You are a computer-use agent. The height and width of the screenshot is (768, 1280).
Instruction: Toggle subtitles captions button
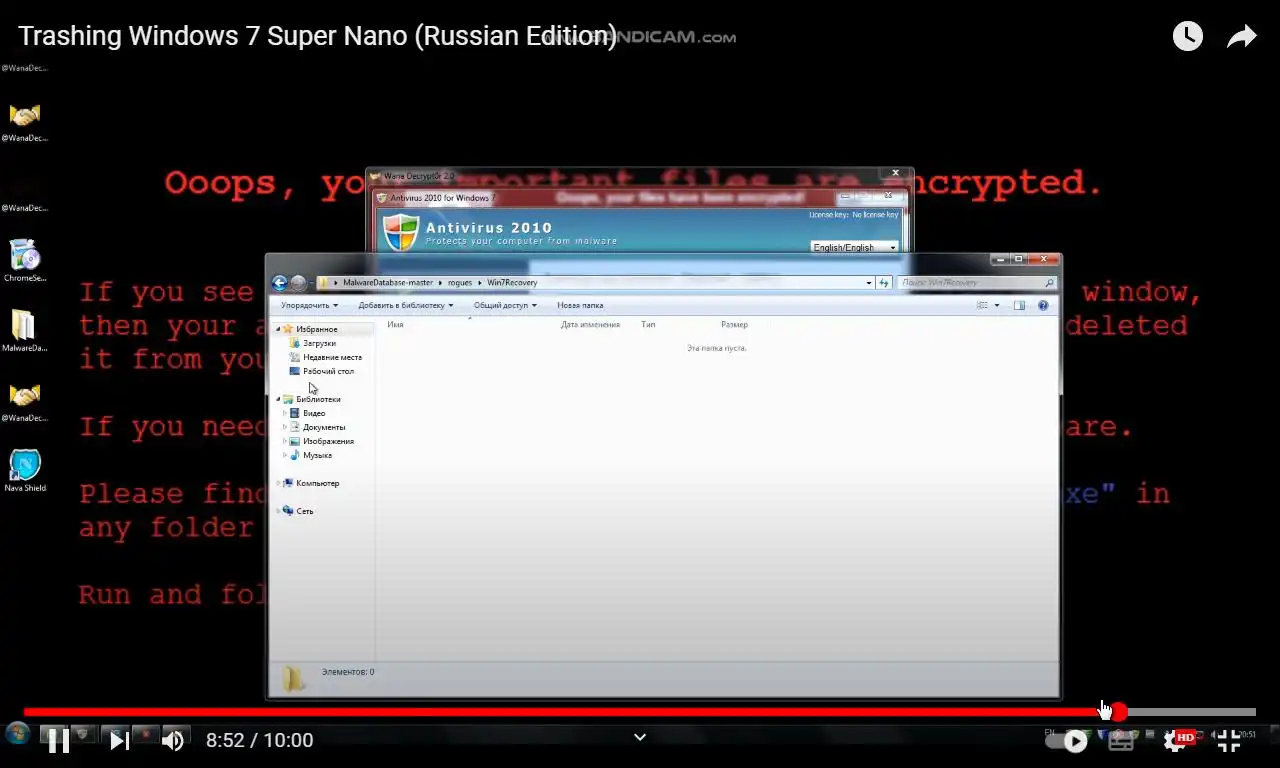[1121, 741]
